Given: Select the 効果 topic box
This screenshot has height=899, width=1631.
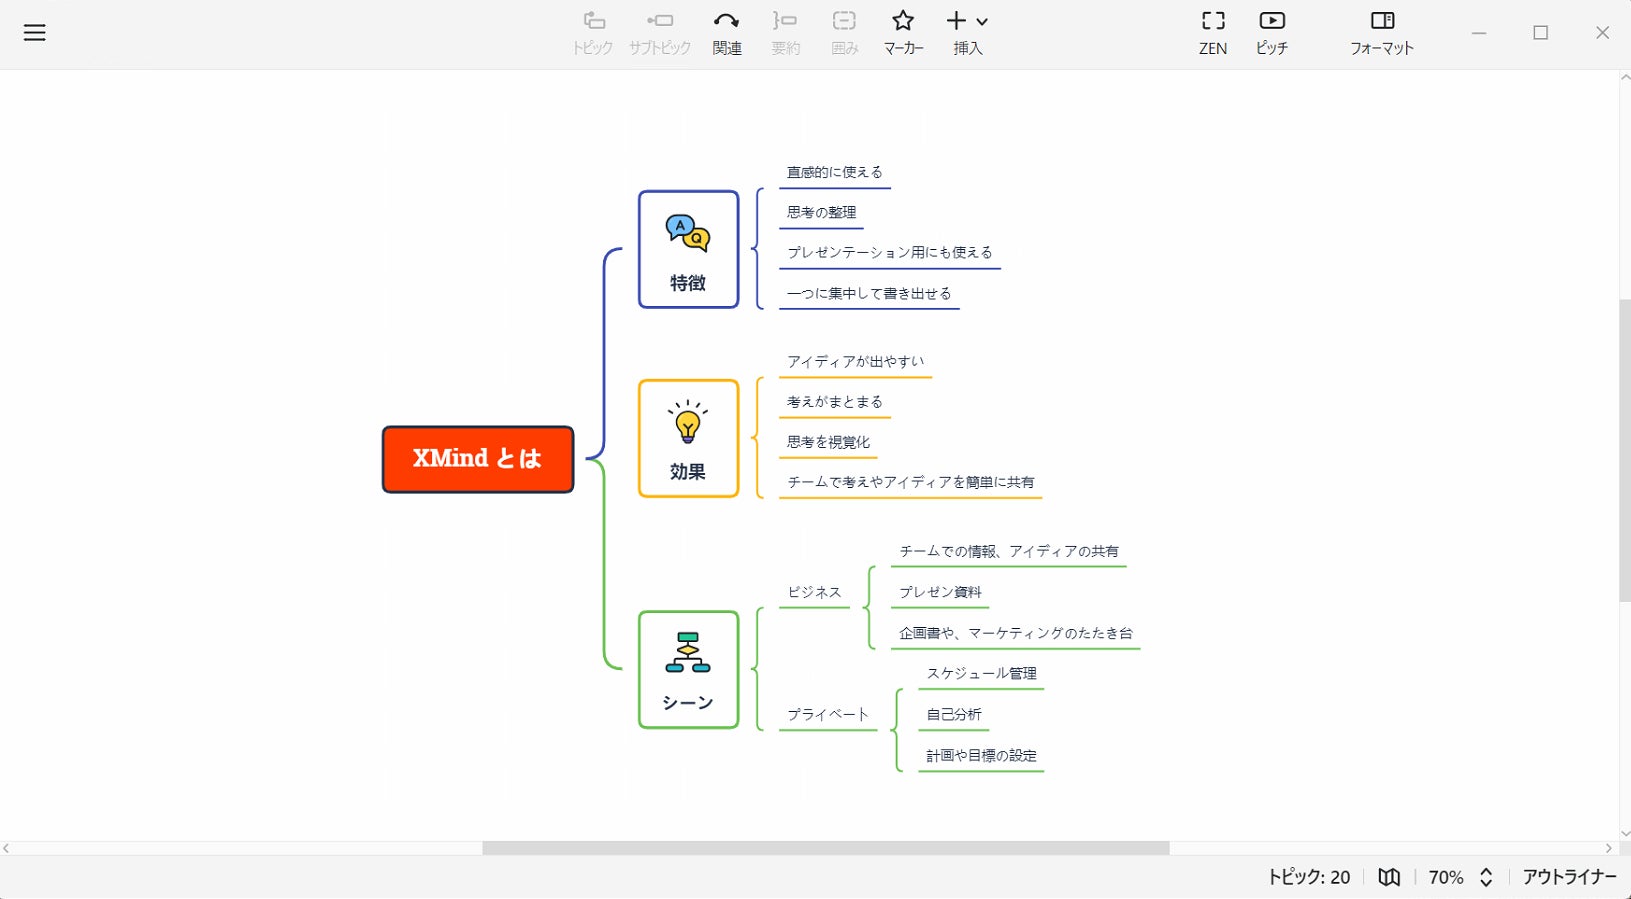Looking at the screenshot, I should point(688,438).
